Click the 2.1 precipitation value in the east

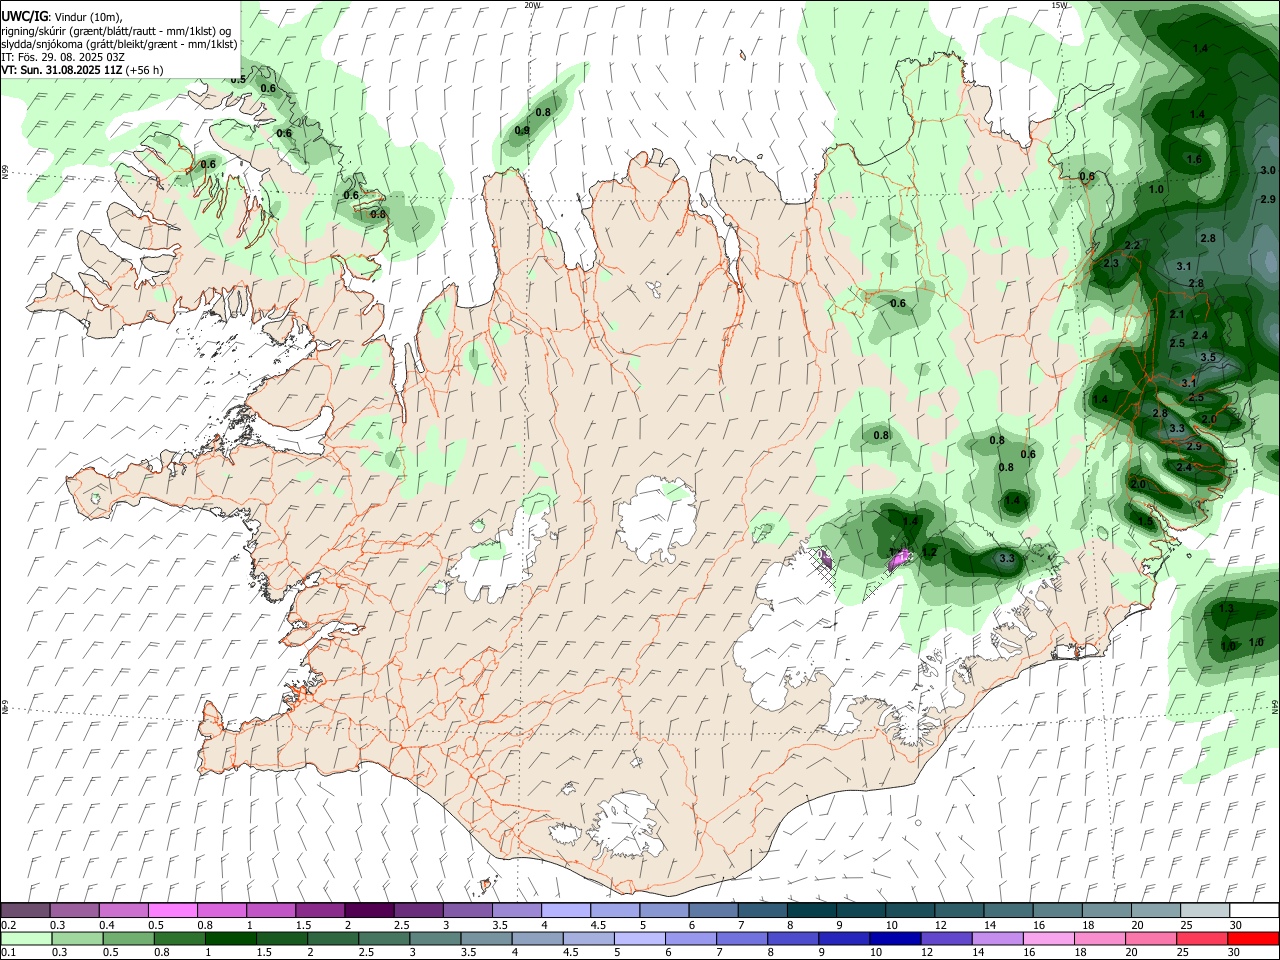pos(1177,314)
